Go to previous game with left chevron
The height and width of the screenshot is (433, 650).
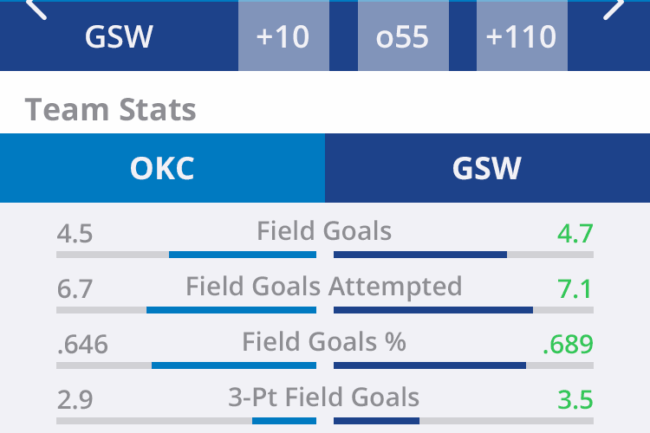(35, 9)
